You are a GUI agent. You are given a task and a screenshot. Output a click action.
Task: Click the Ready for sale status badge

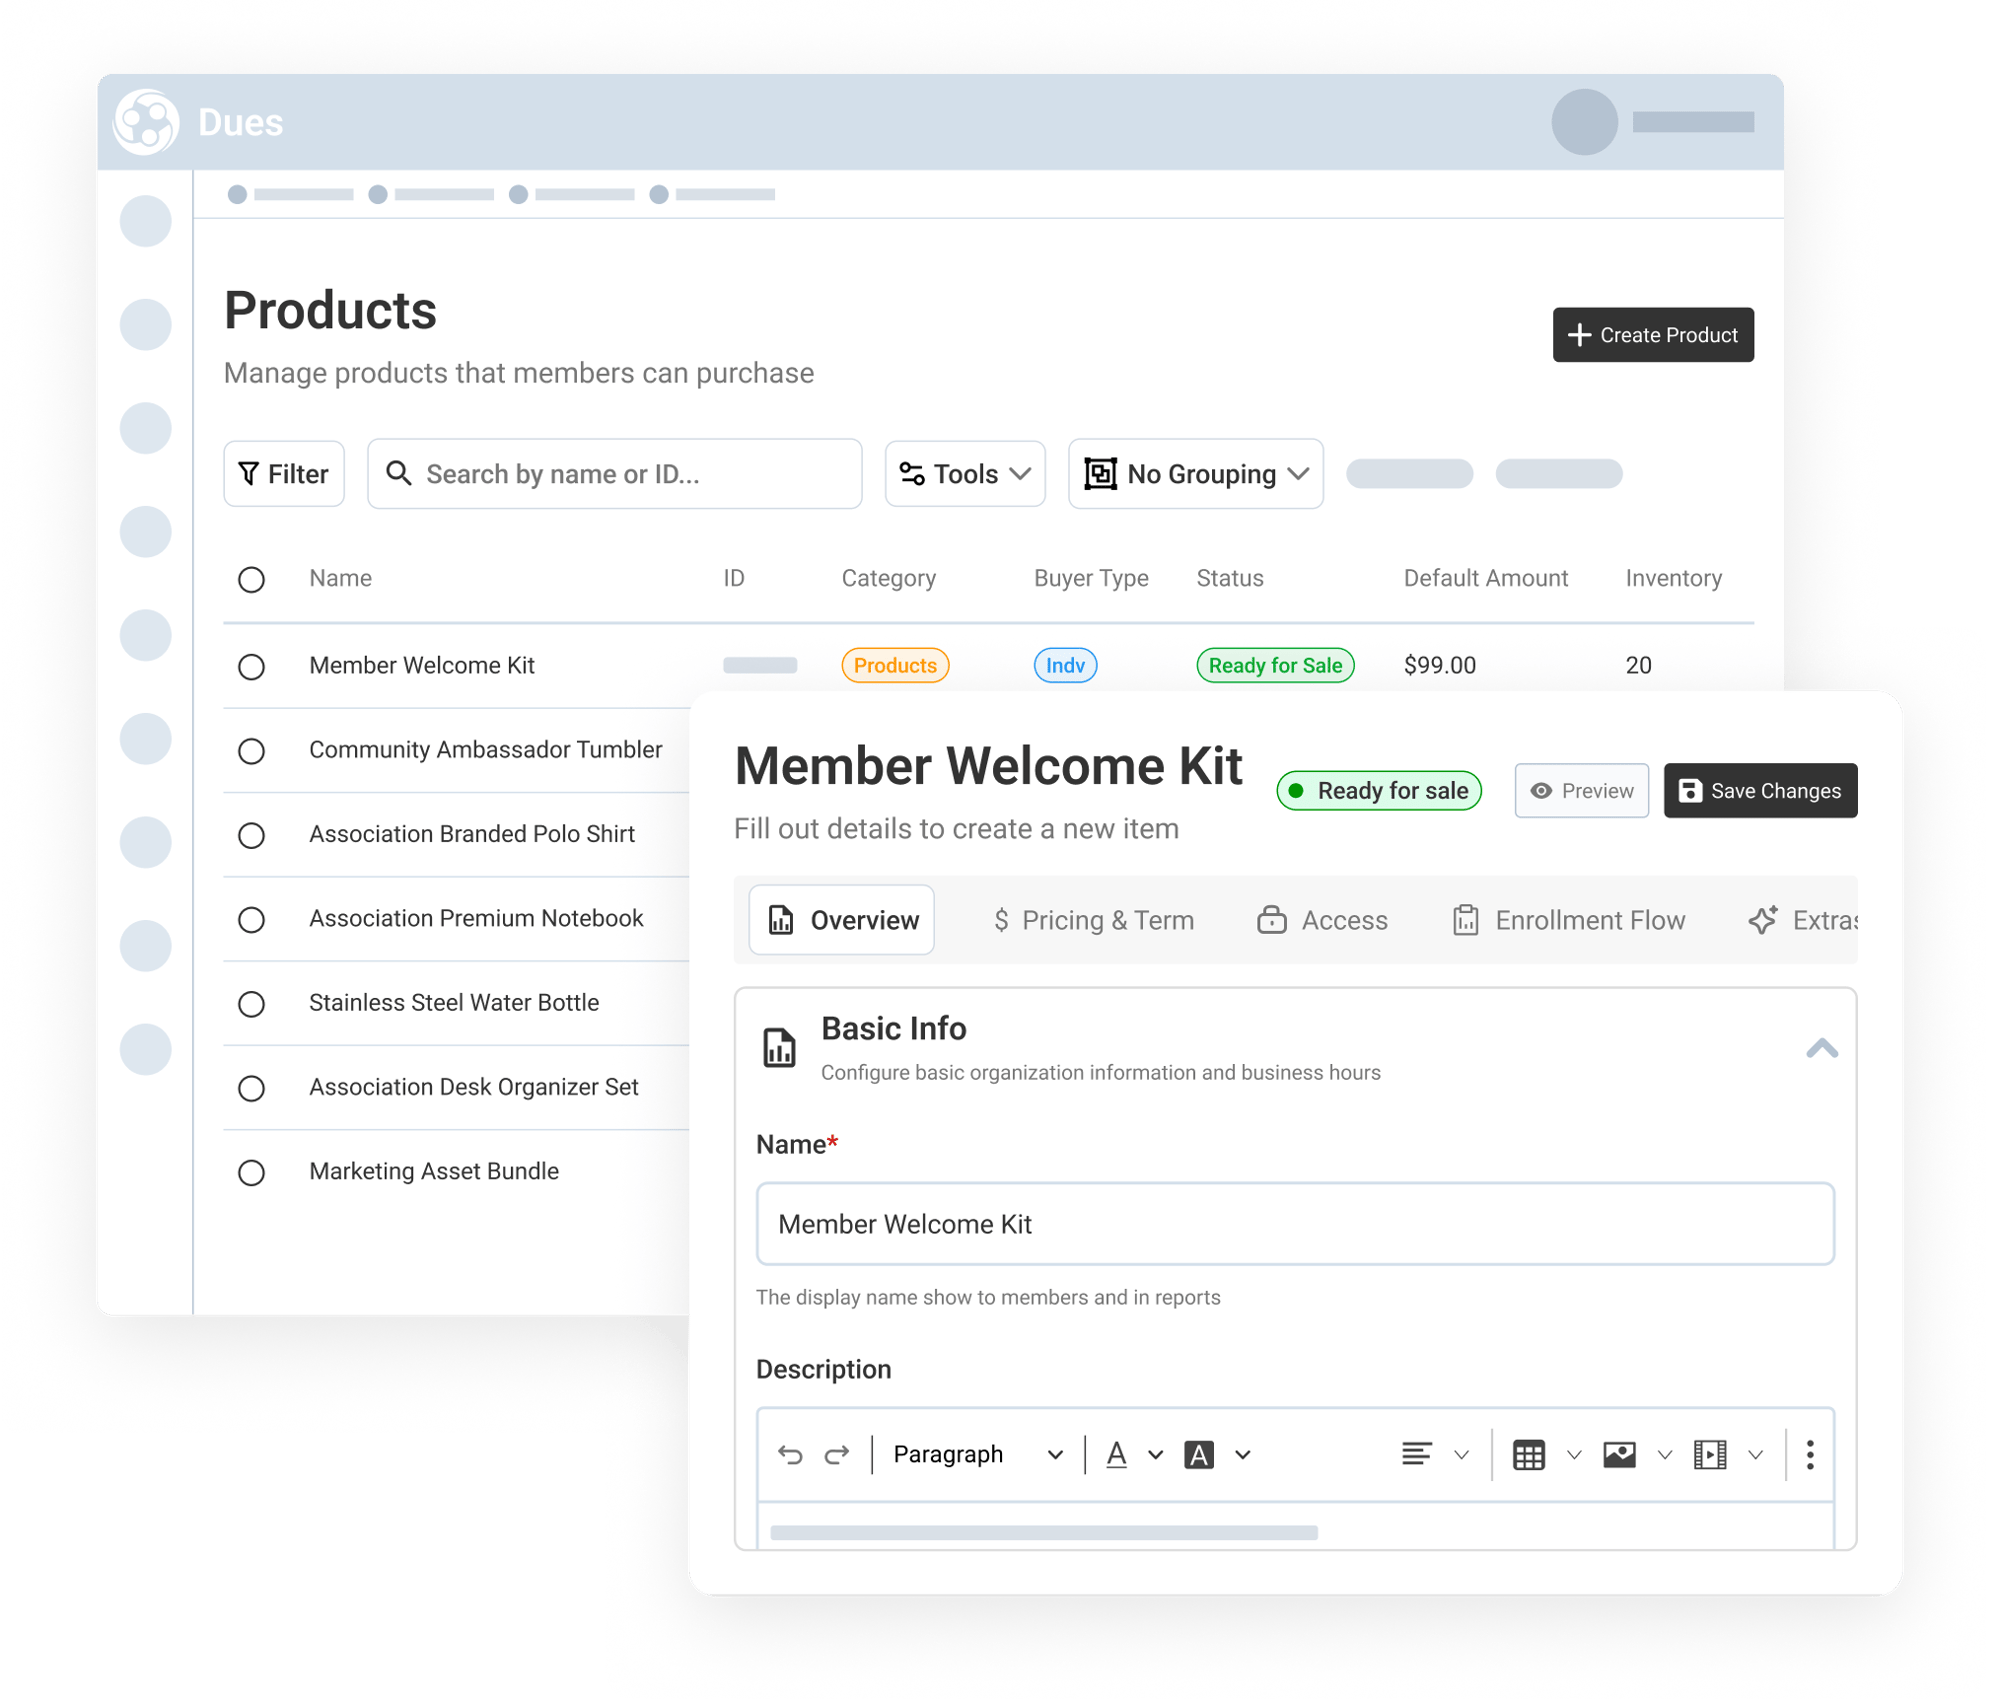[x=1379, y=791]
